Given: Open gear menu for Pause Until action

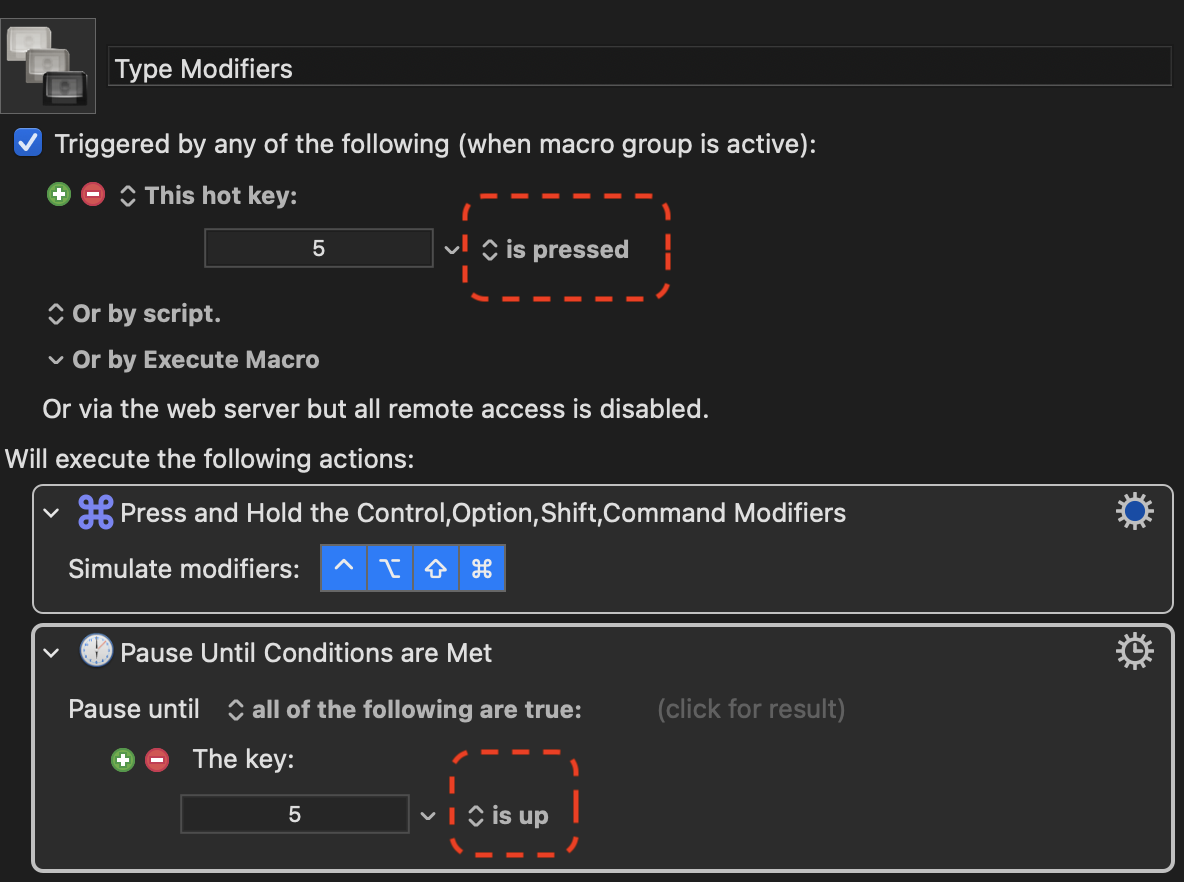Looking at the screenshot, I should (x=1134, y=652).
